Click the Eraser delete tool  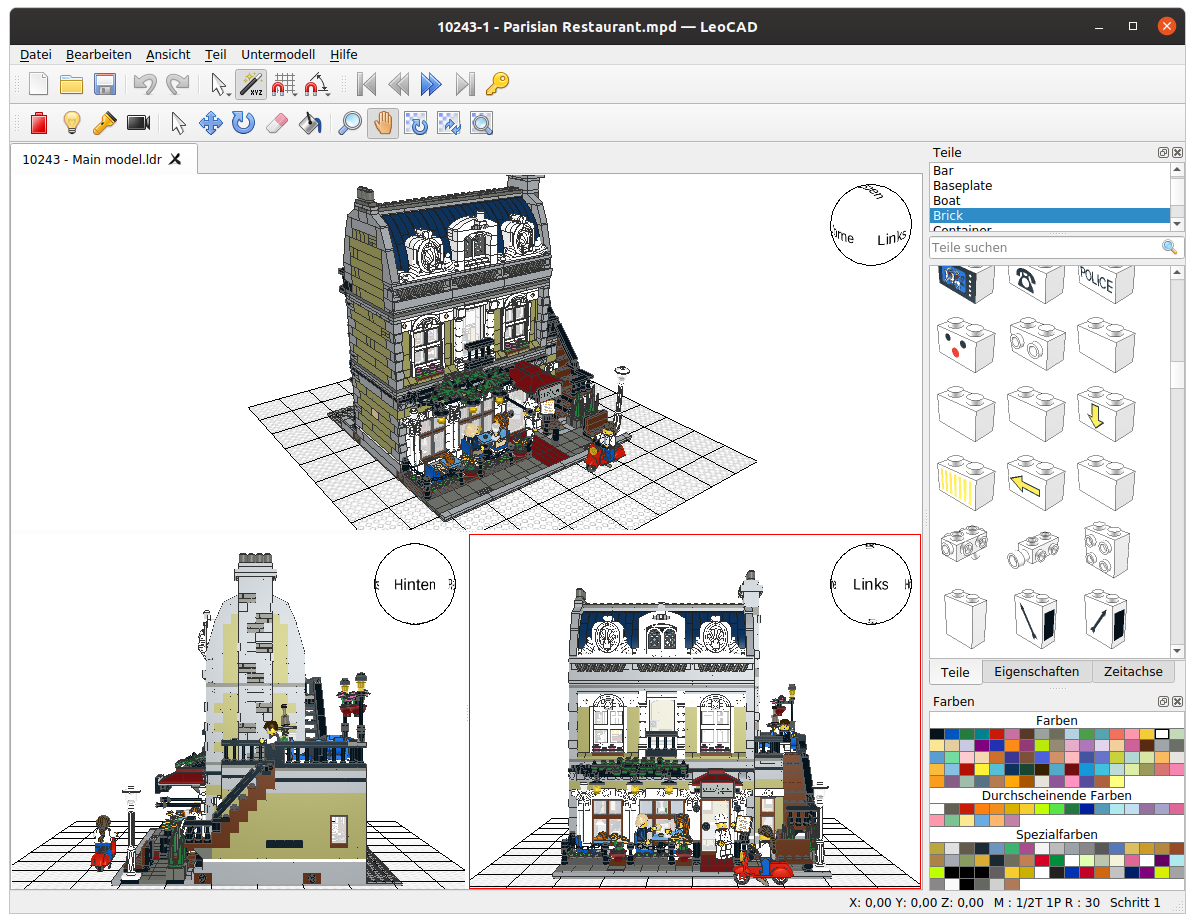click(x=278, y=123)
